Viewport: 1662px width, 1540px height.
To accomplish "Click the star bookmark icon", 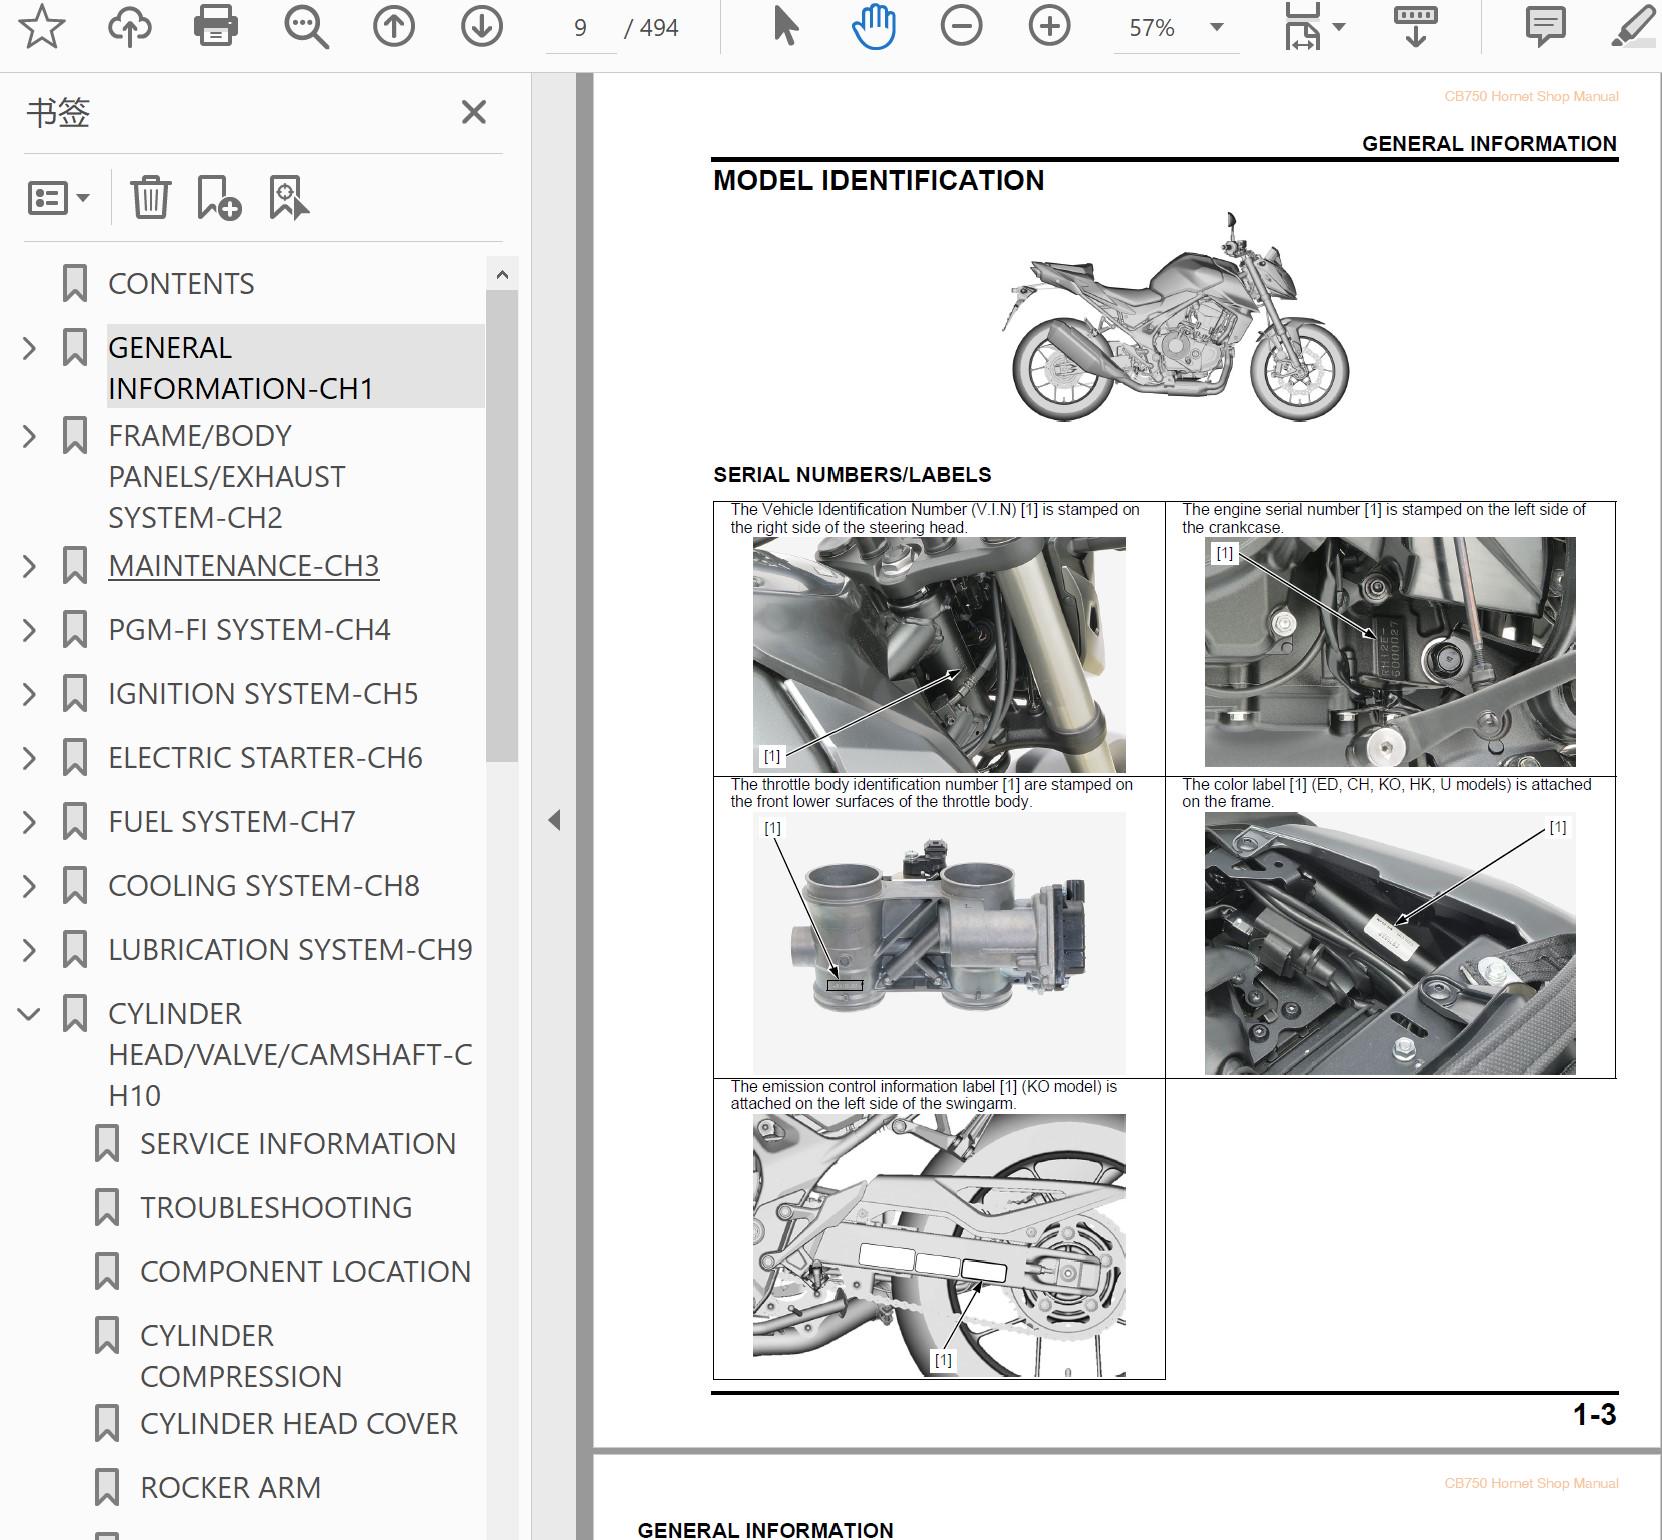I will pos(42,27).
